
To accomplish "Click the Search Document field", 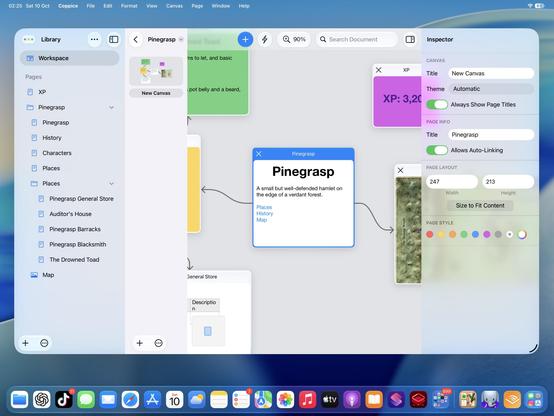I will (x=356, y=39).
